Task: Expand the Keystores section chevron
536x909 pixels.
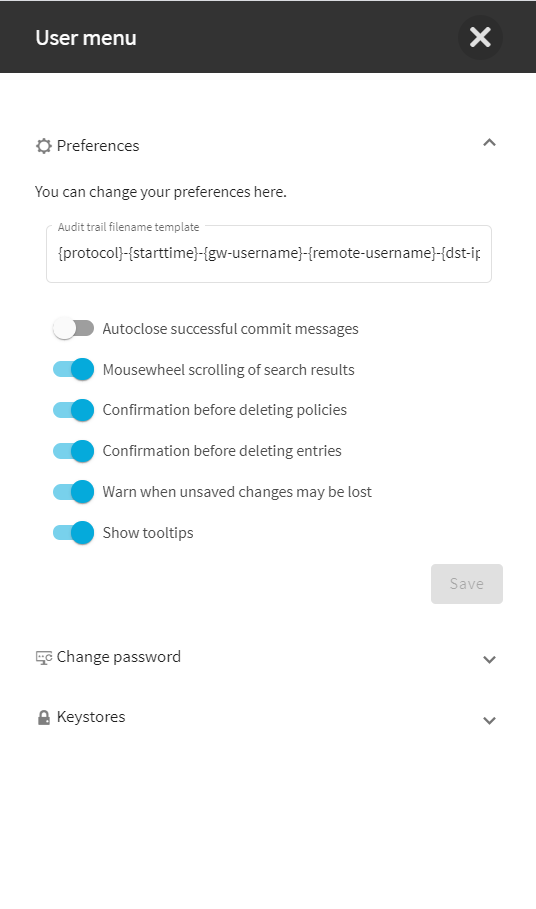Action: tap(489, 721)
